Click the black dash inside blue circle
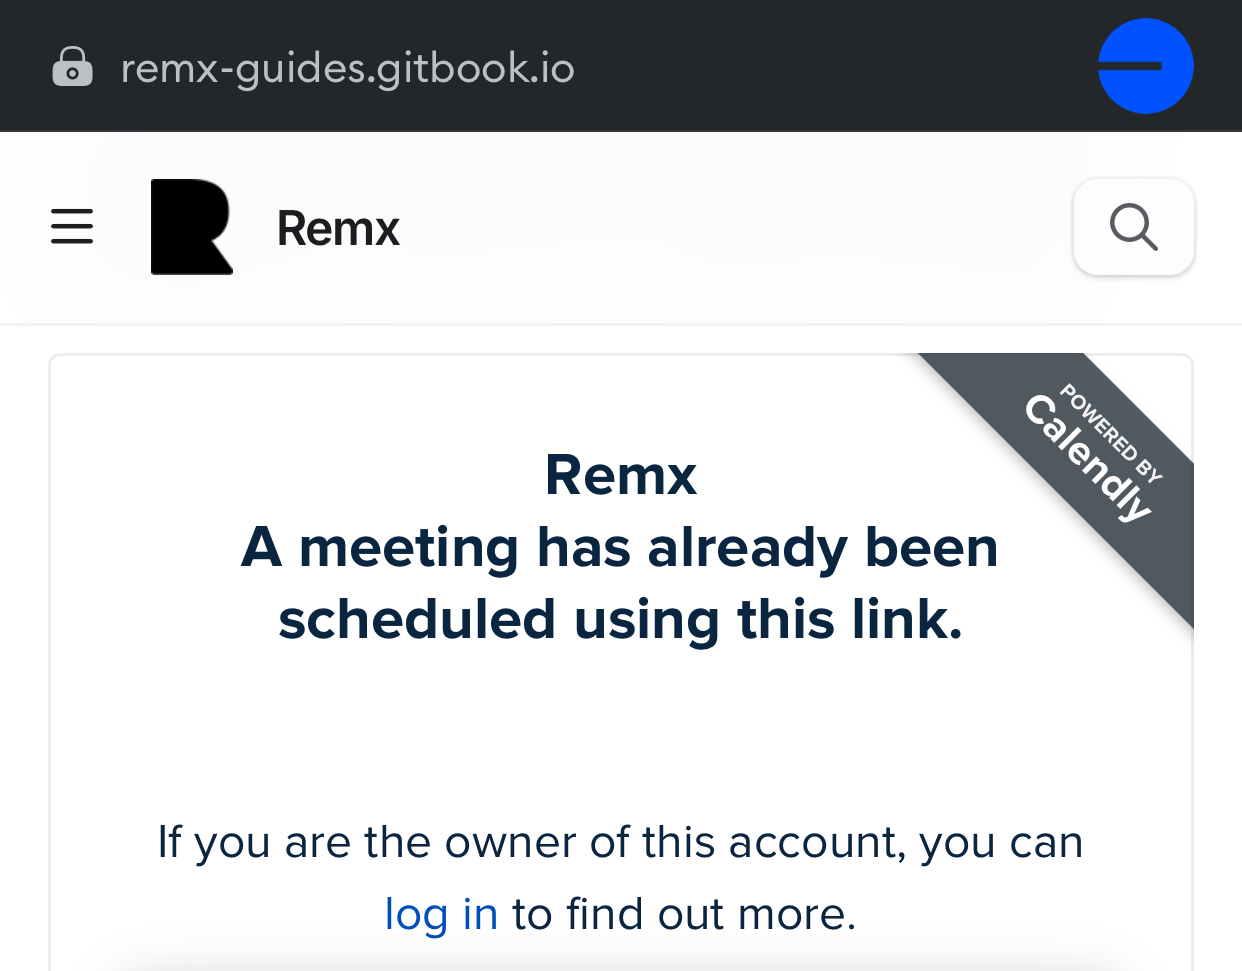Image resolution: width=1242 pixels, height=971 pixels. point(1130,67)
